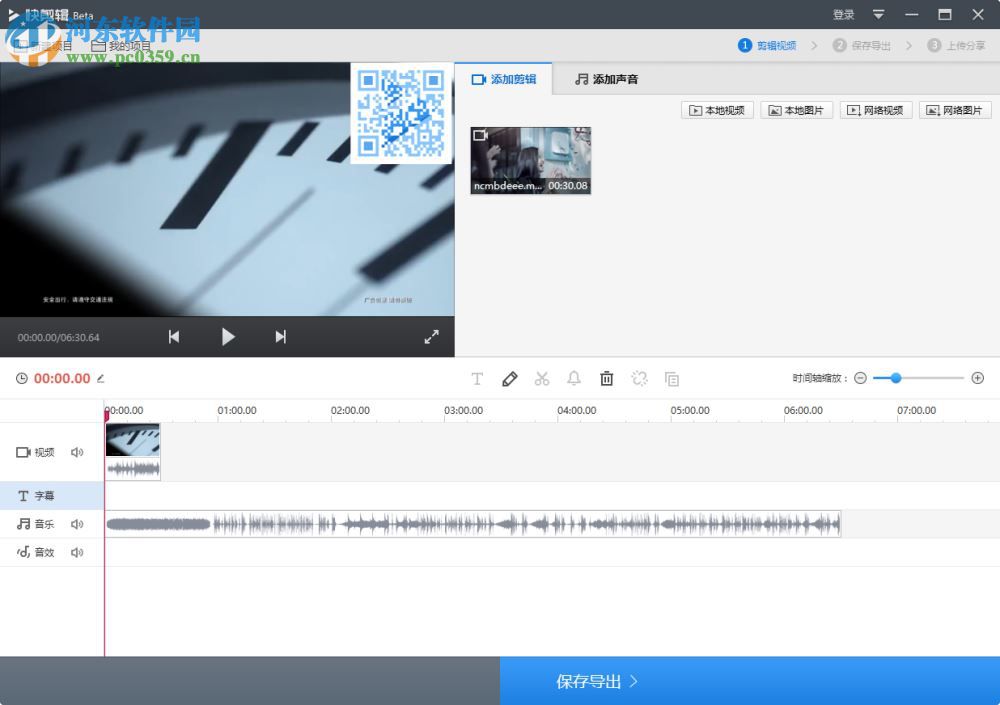Select the 视频 track label

(x=35, y=452)
